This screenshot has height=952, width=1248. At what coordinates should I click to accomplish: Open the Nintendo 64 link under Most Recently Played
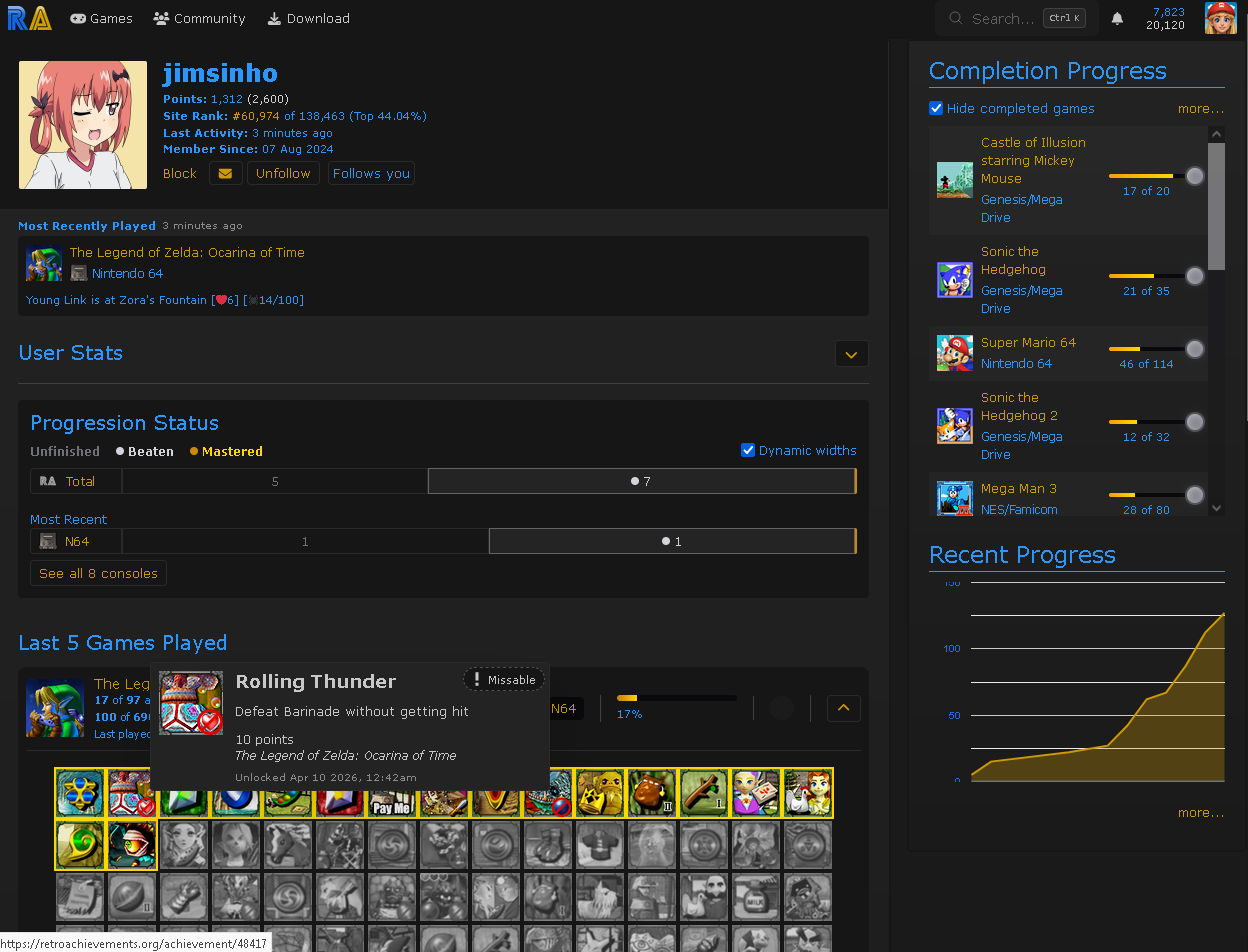127,273
